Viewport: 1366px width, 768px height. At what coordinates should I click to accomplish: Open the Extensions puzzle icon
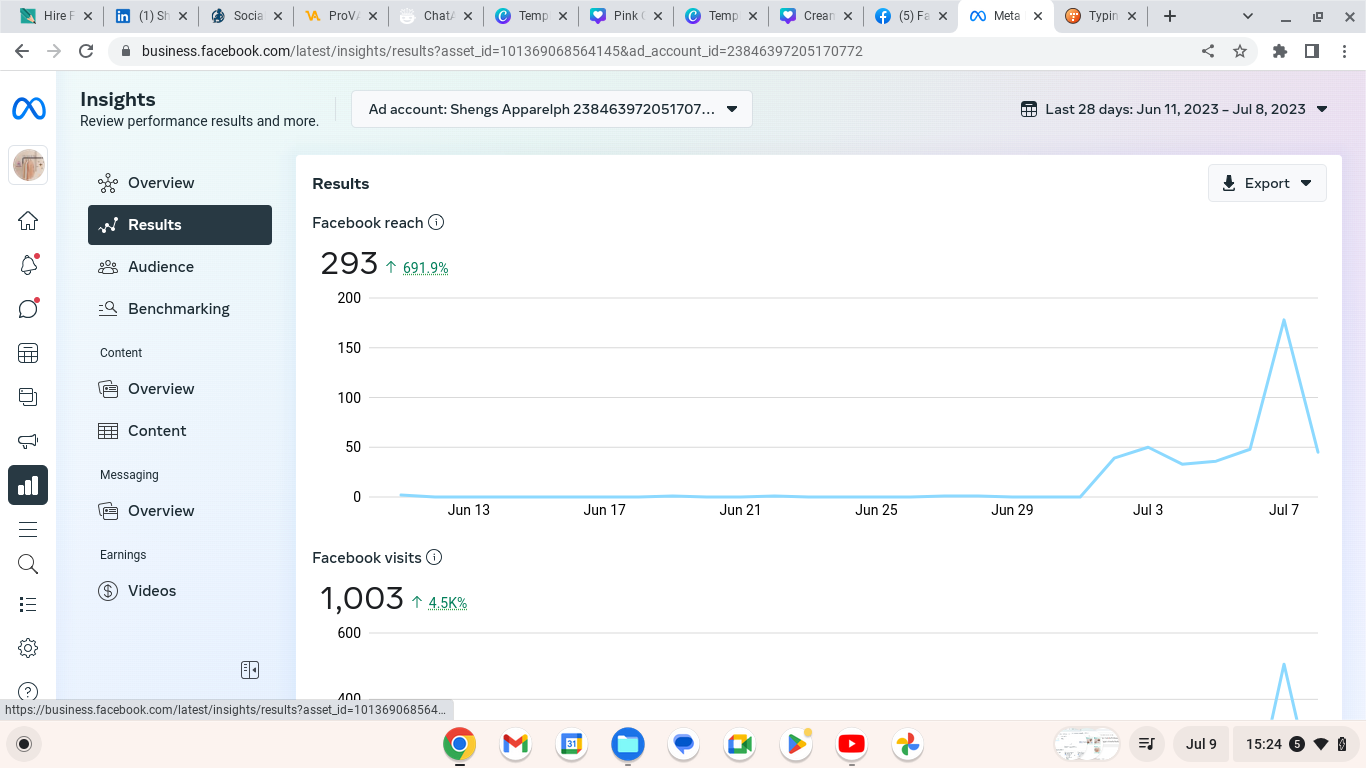tap(1280, 51)
